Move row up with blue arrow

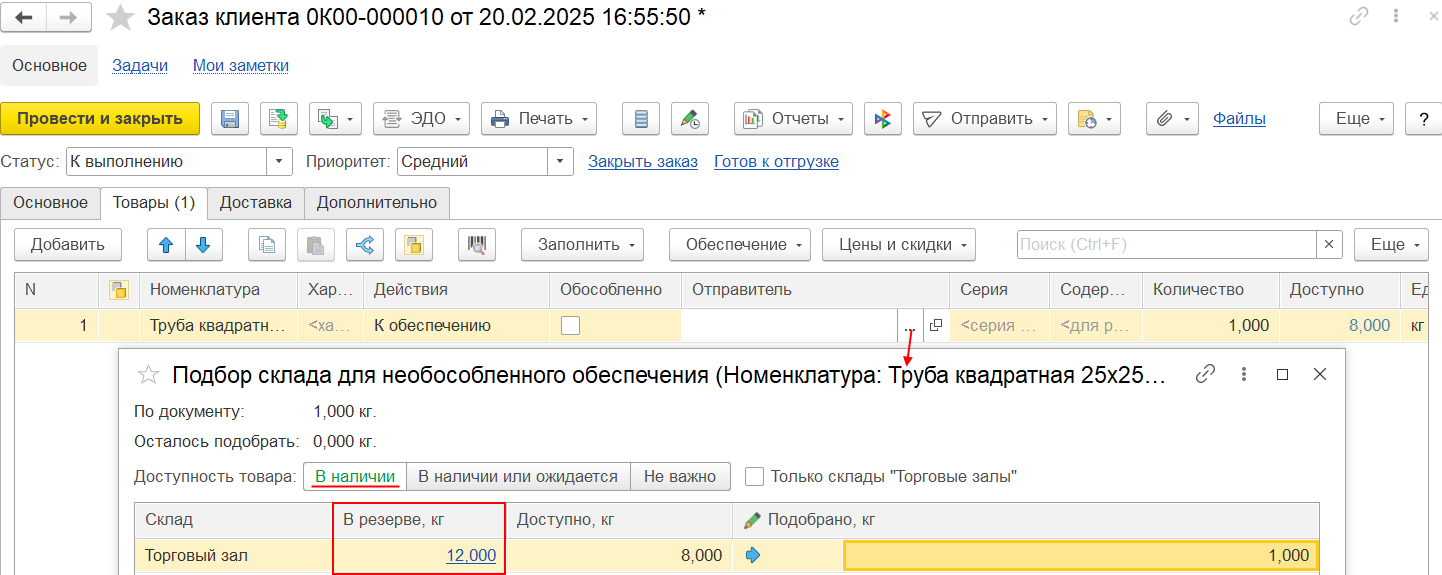(x=166, y=245)
